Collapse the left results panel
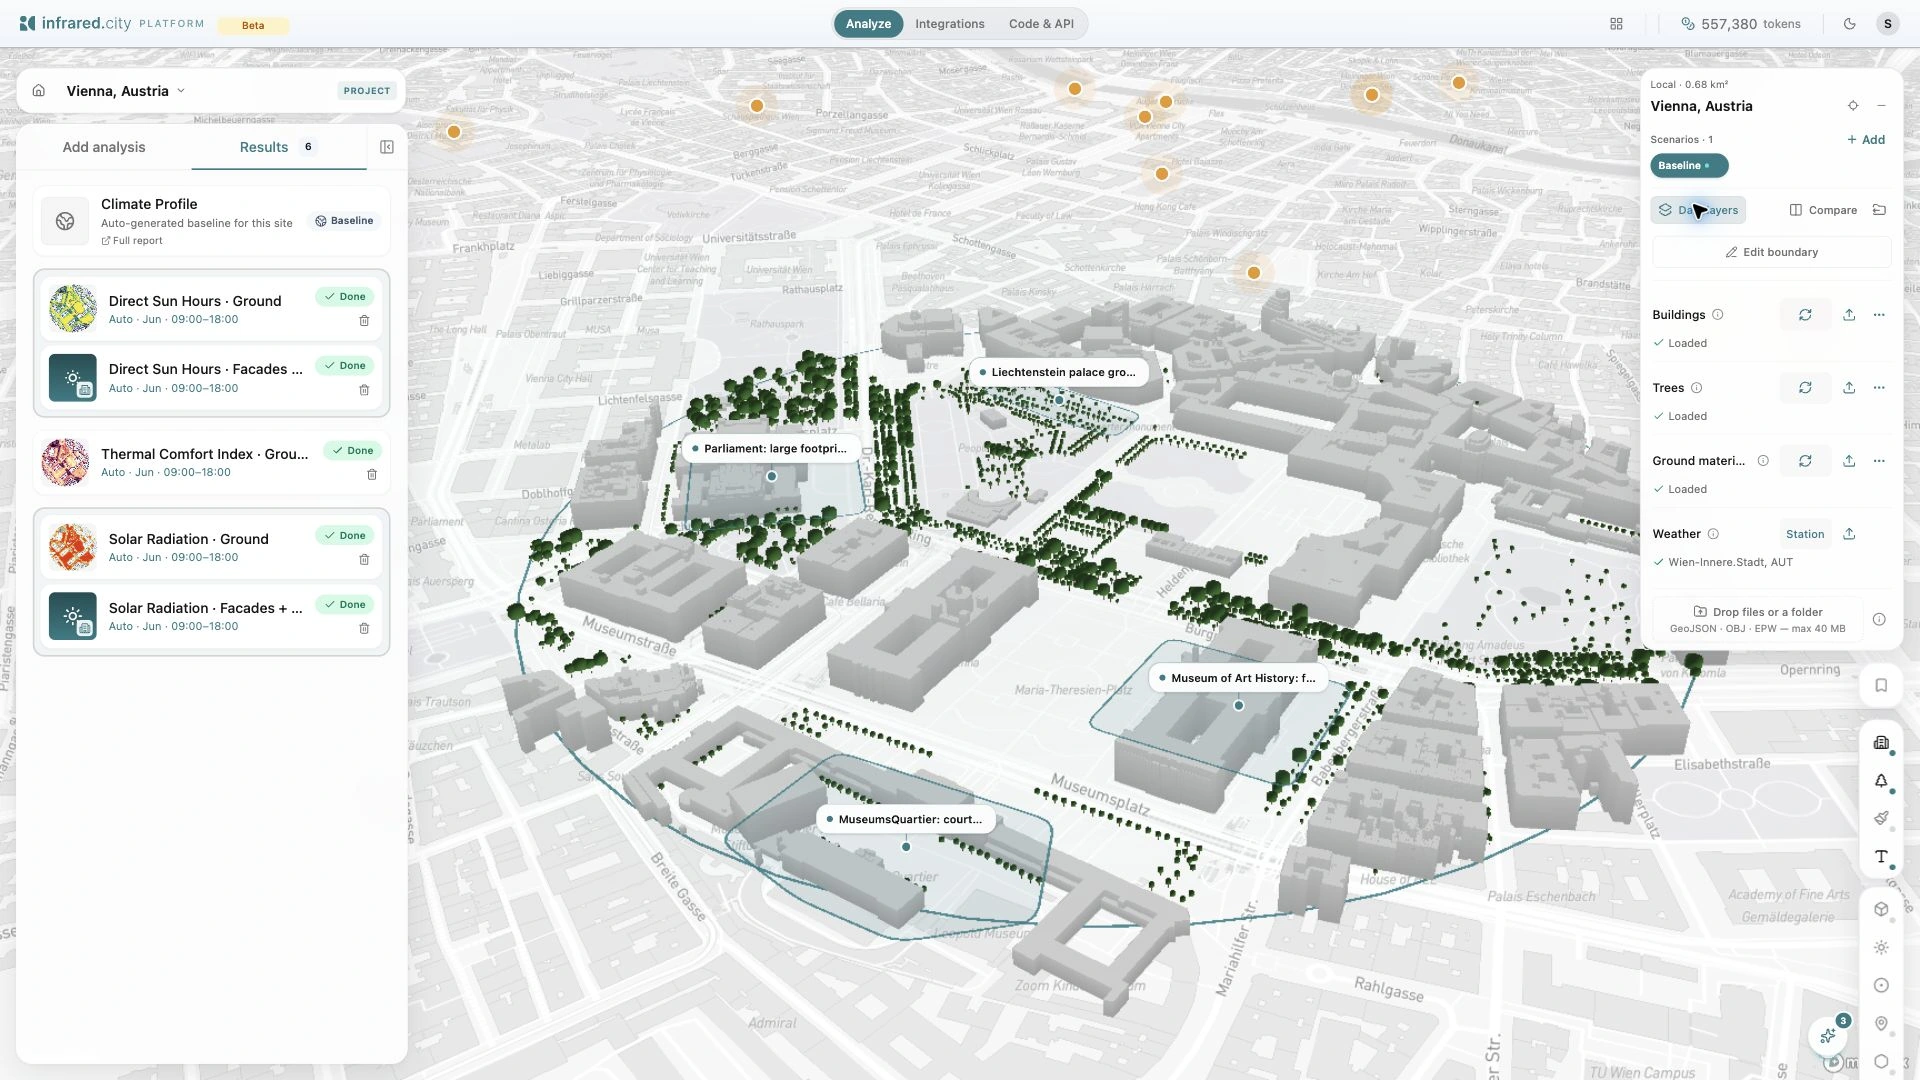1920x1080 pixels. pos(387,147)
